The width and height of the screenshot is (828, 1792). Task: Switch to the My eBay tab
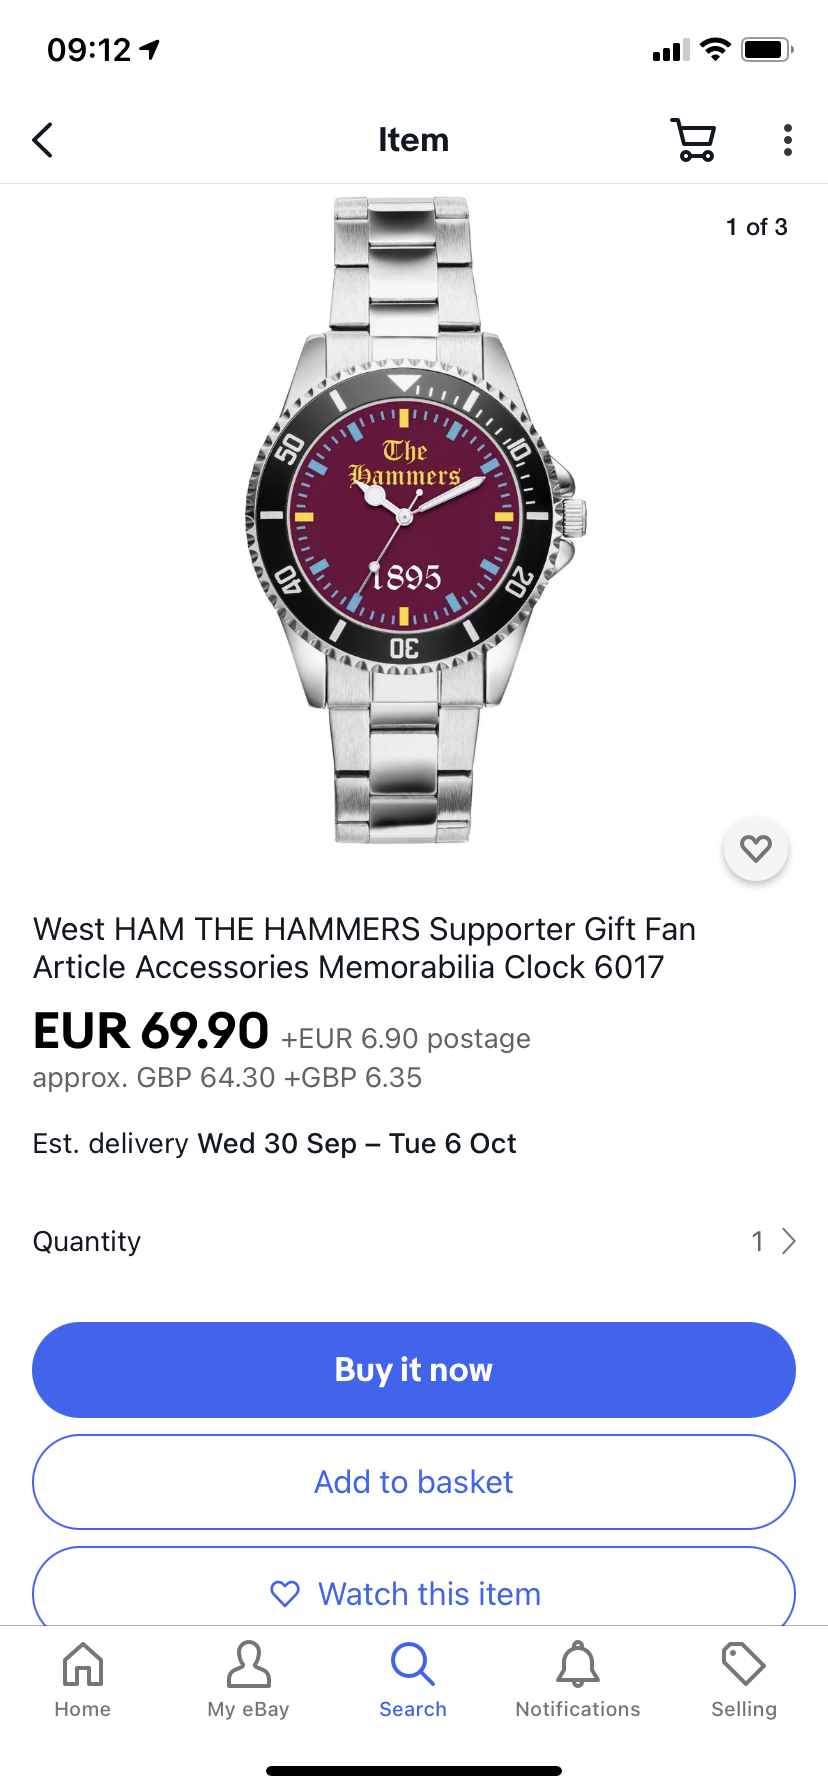[248, 1680]
